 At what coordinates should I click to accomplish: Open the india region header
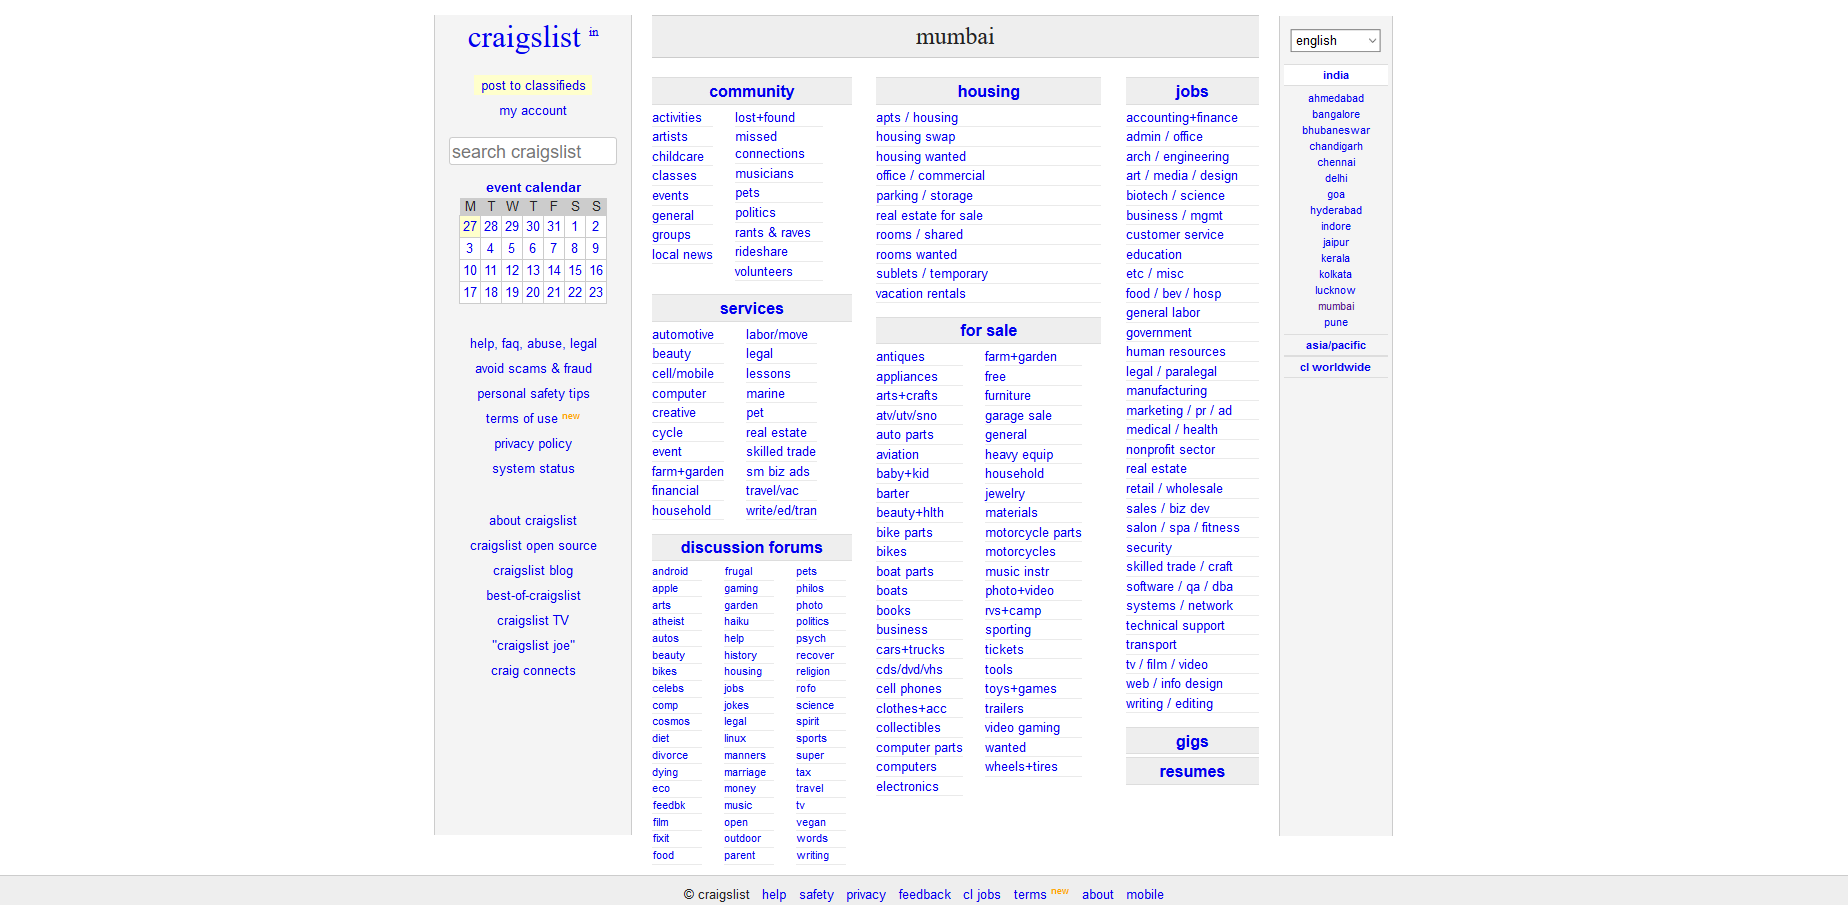1336,75
